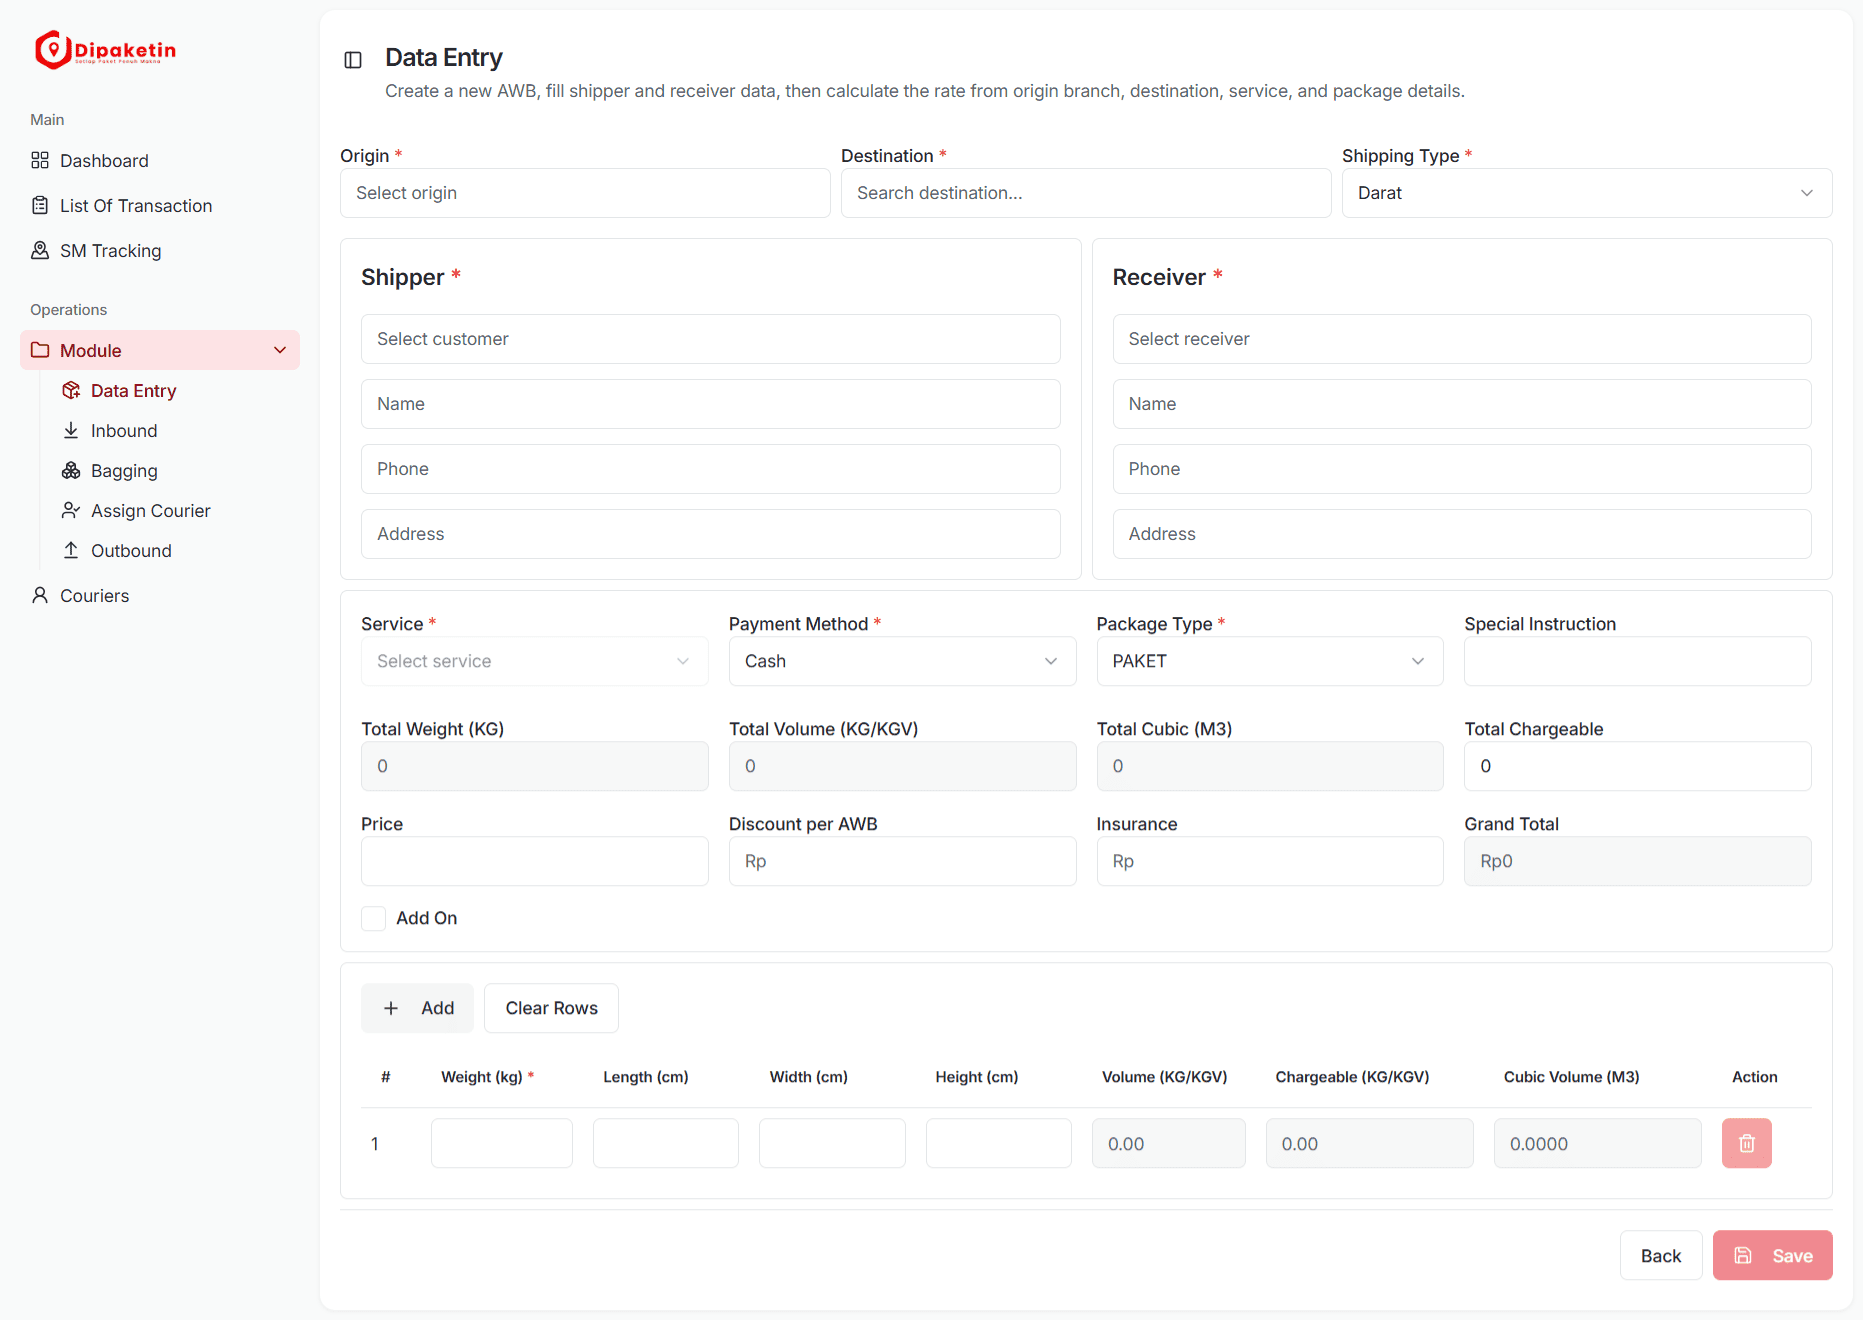Click the Shipper Name field
The width and height of the screenshot is (1863, 1320).
point(711,404)
